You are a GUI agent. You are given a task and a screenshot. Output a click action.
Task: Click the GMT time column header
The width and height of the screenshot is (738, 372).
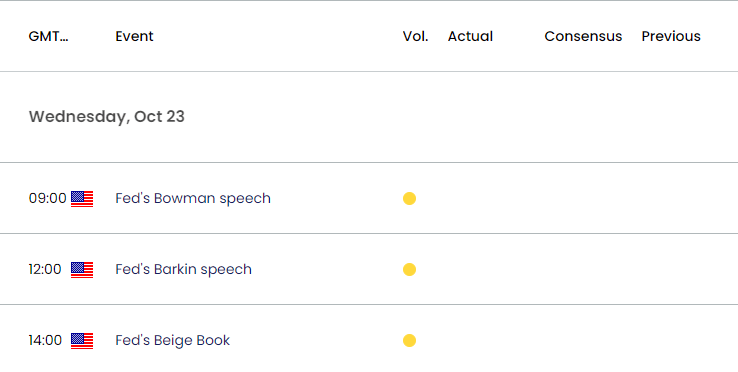click(x=48, y=36)
